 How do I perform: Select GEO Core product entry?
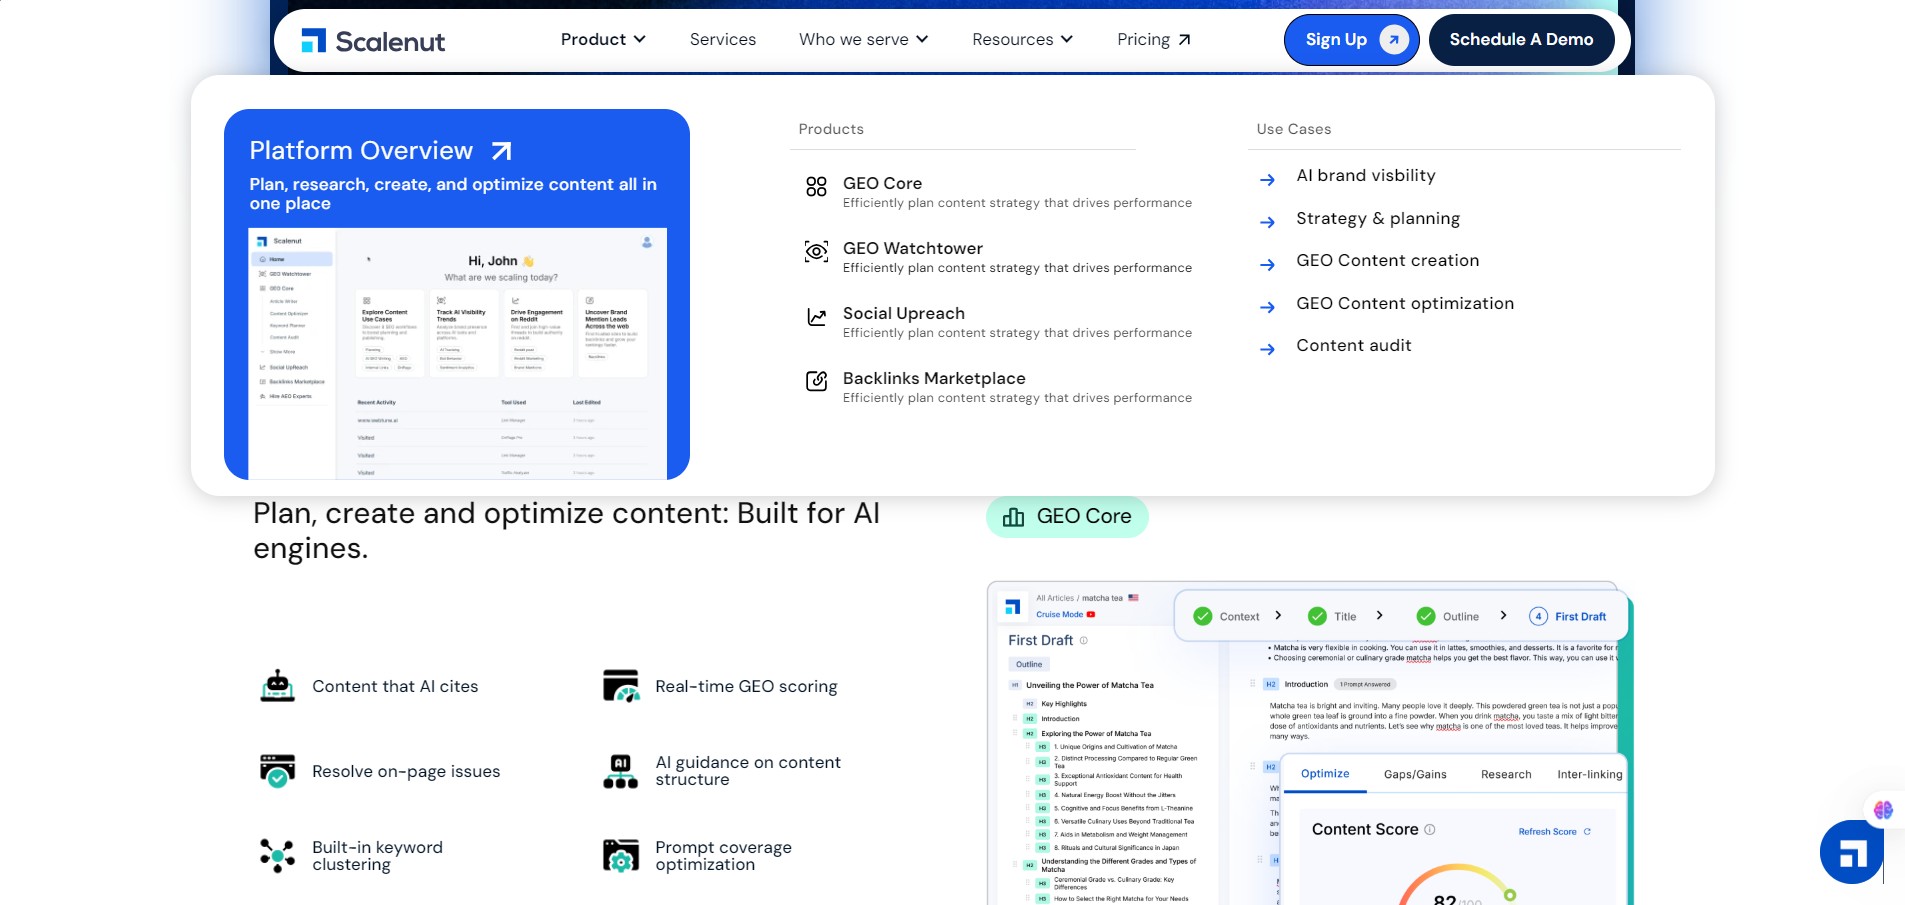tap(999, 192)
